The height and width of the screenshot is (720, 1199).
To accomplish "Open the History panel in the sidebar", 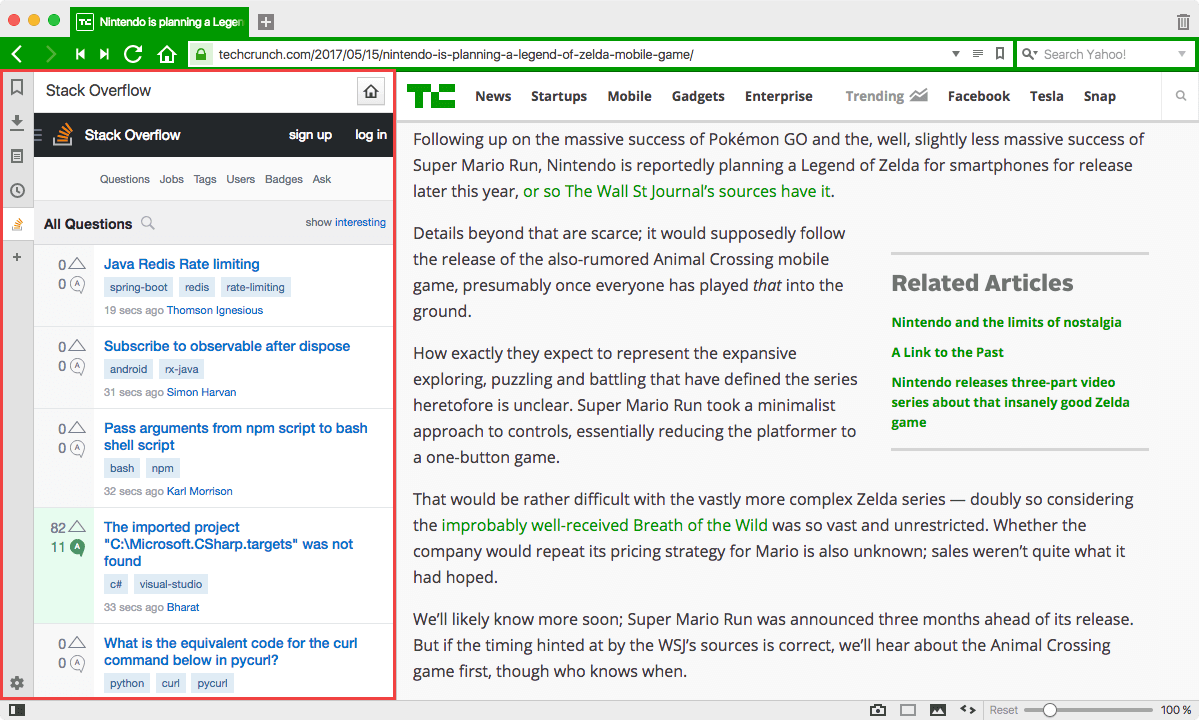I will (x=17, y=190).
